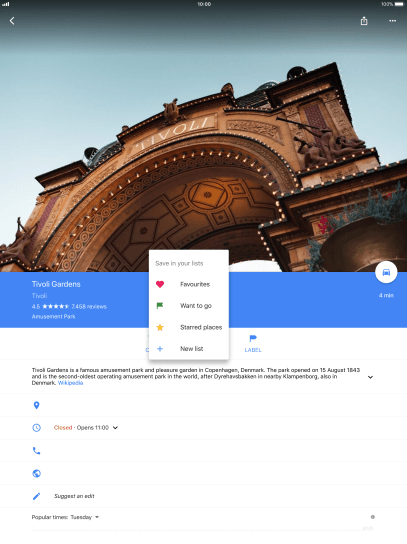The width and height of the screenshot is (407, 544).
Task: Open the Wikipedia link
Action: [x=70, y=383]
